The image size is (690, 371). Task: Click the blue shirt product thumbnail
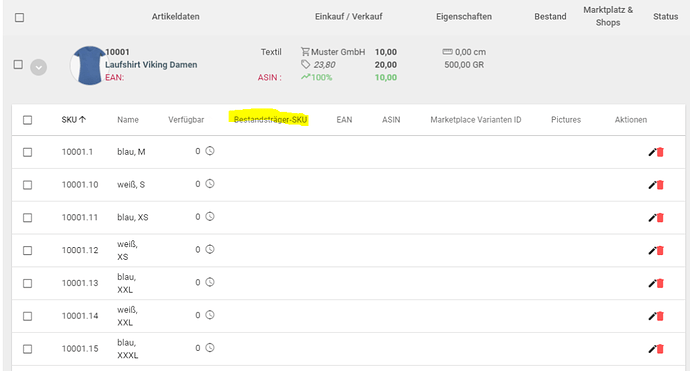point(89,66)
